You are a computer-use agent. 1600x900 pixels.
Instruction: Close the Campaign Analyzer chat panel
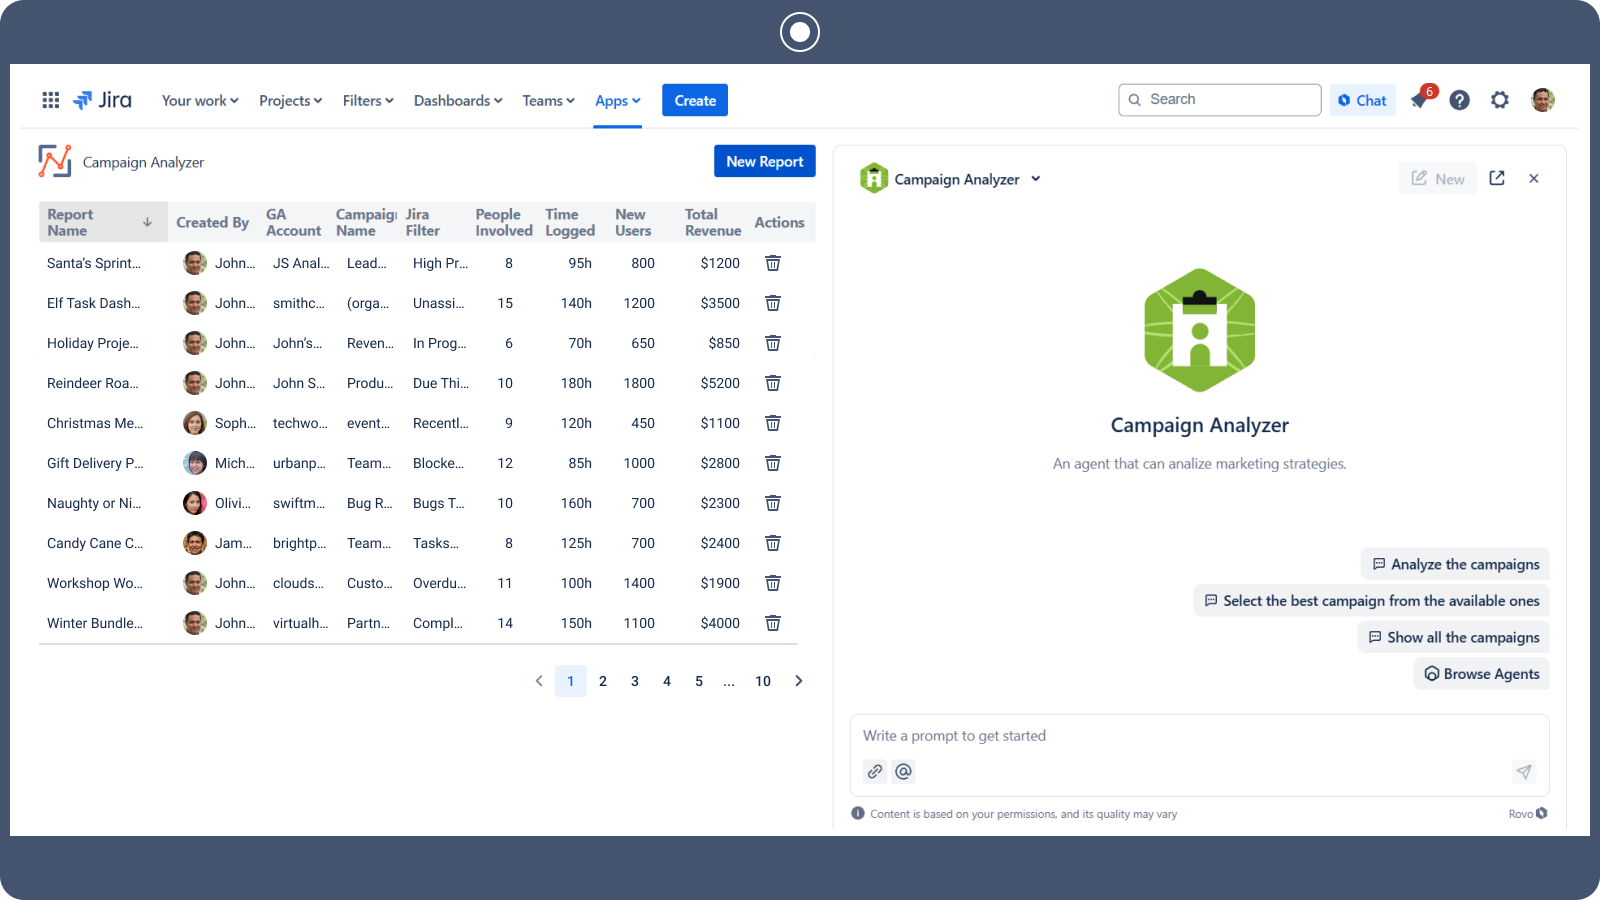pos(1534,178)
